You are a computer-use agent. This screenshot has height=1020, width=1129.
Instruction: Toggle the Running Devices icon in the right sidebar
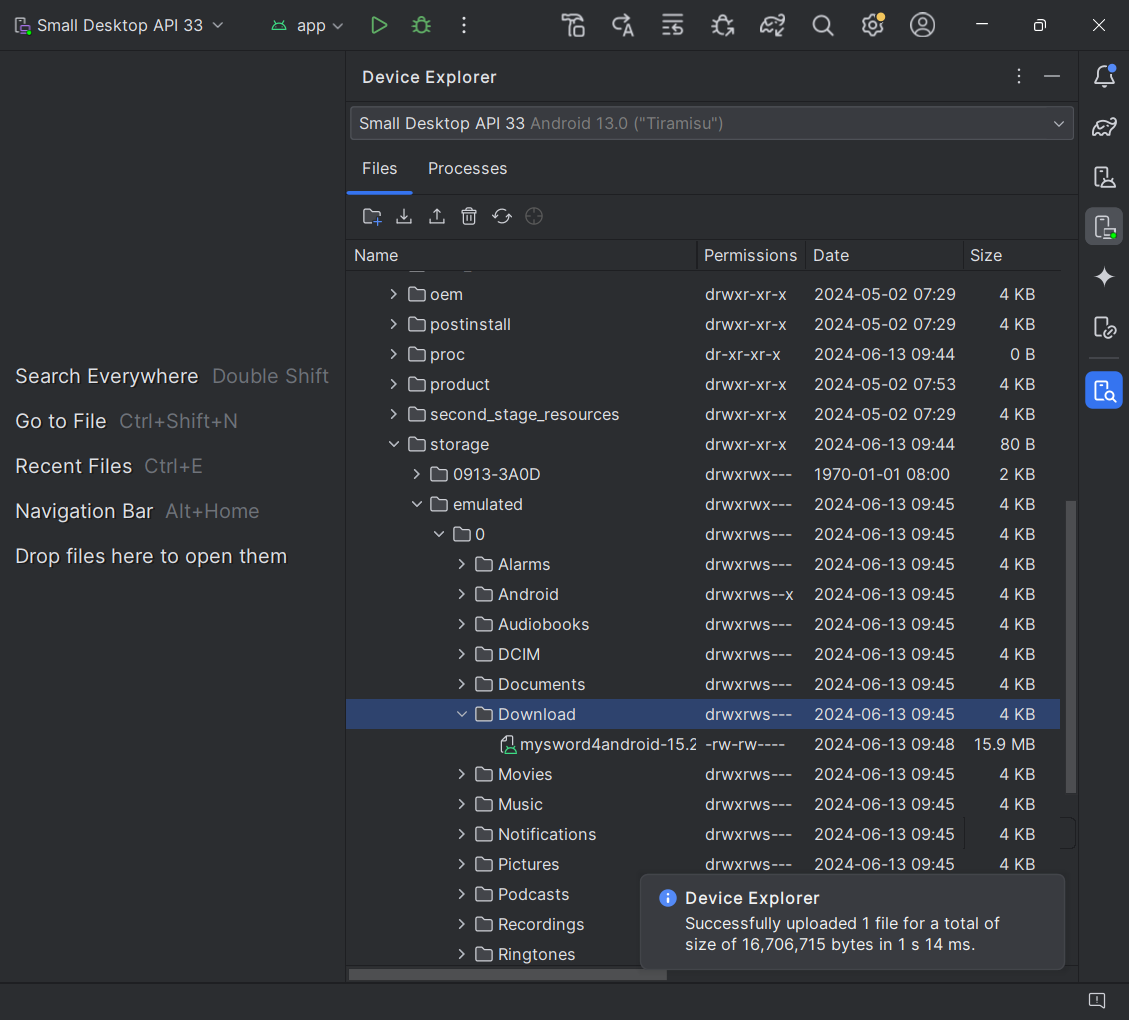[1104, 227]
